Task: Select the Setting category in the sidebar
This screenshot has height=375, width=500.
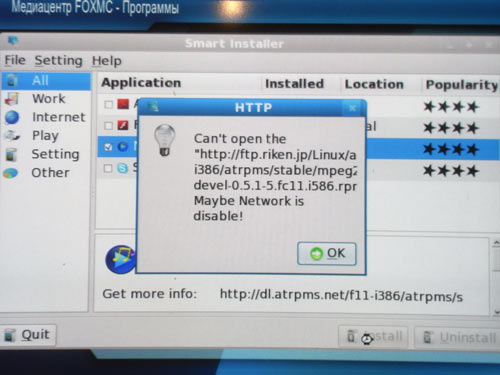Action: (x=46, y=154)
